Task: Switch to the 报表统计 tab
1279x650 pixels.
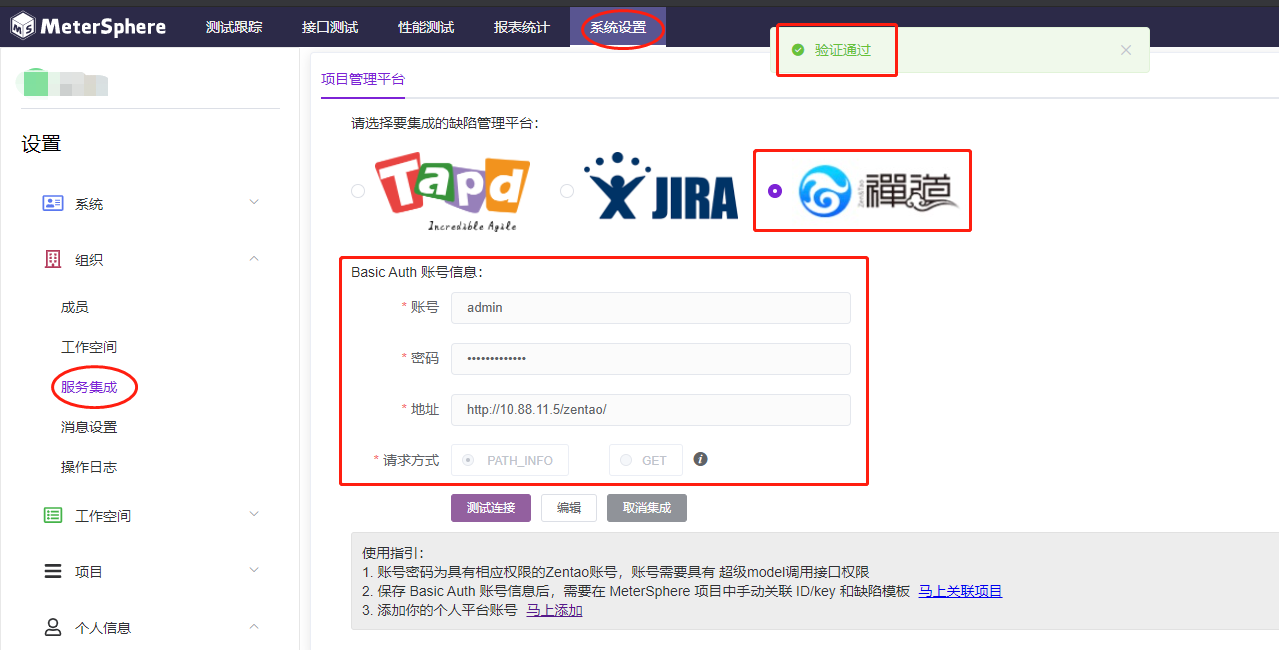Action: pyautogui.click(x=521, y=27)
